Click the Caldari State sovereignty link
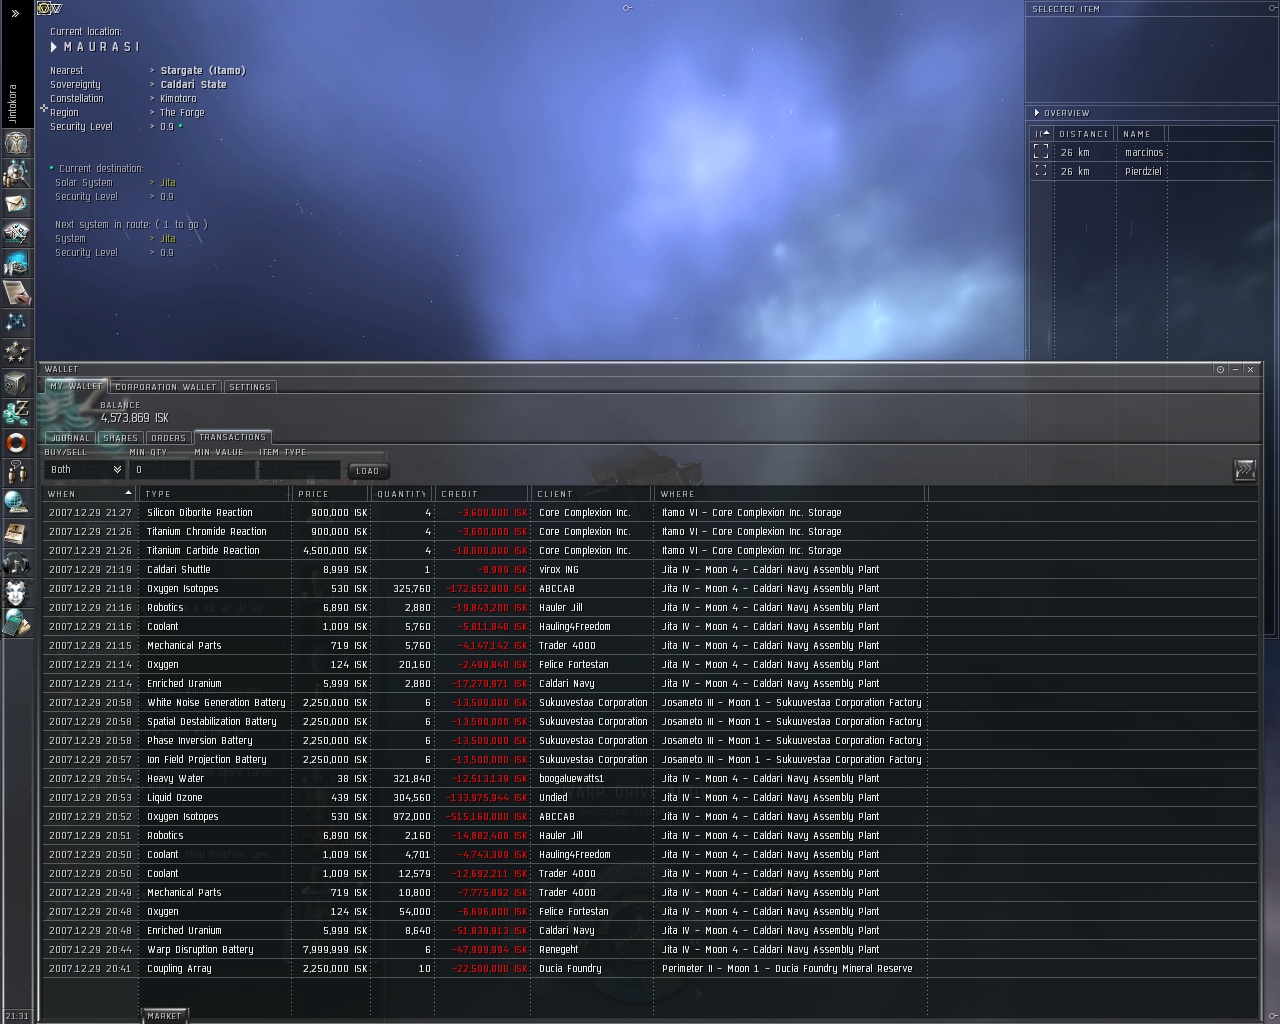The image size is (1280, 1024). click(193, 85)
